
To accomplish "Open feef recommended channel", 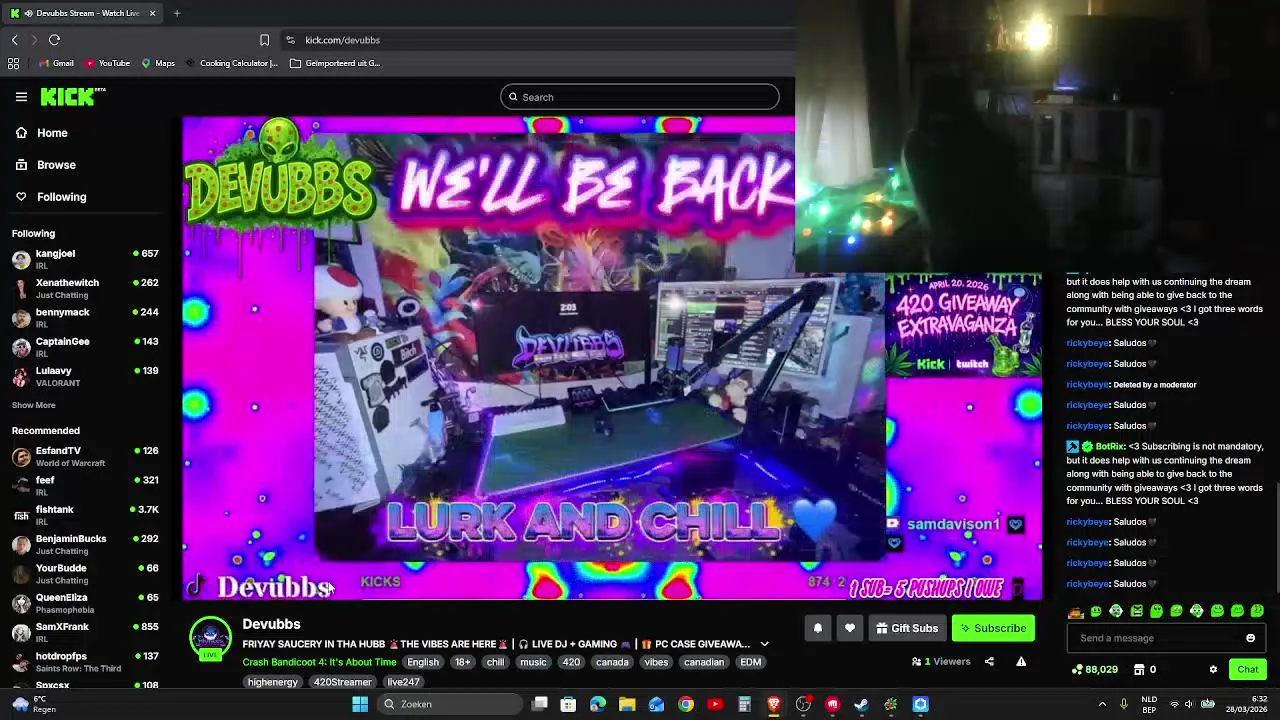I will (85, 485).
